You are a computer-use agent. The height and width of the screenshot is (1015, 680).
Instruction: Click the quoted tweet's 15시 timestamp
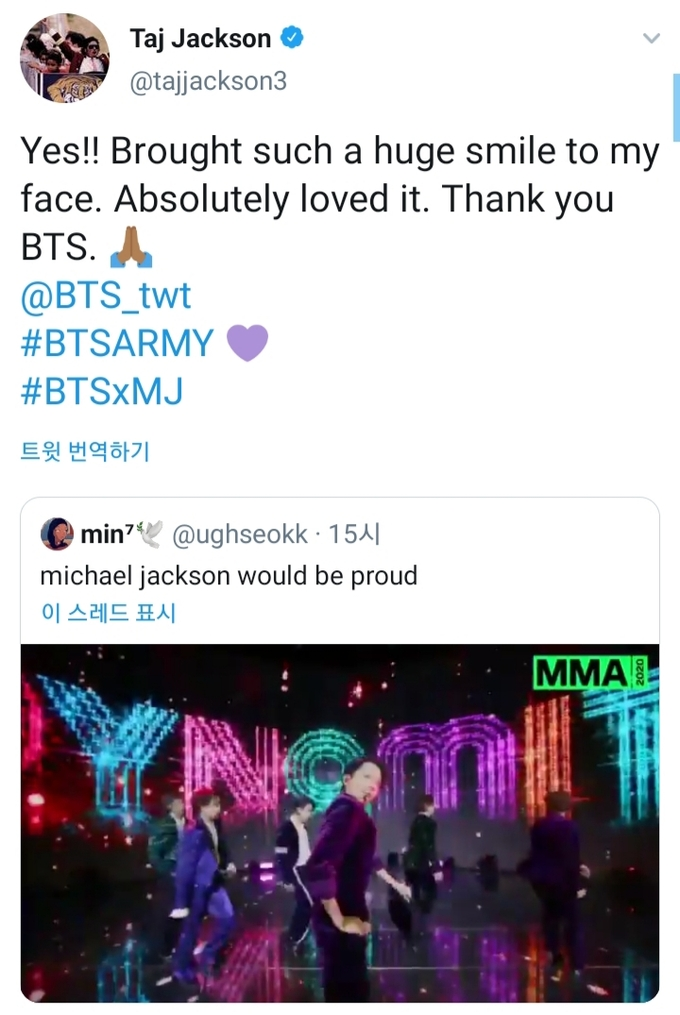click(x=354, y=535)
